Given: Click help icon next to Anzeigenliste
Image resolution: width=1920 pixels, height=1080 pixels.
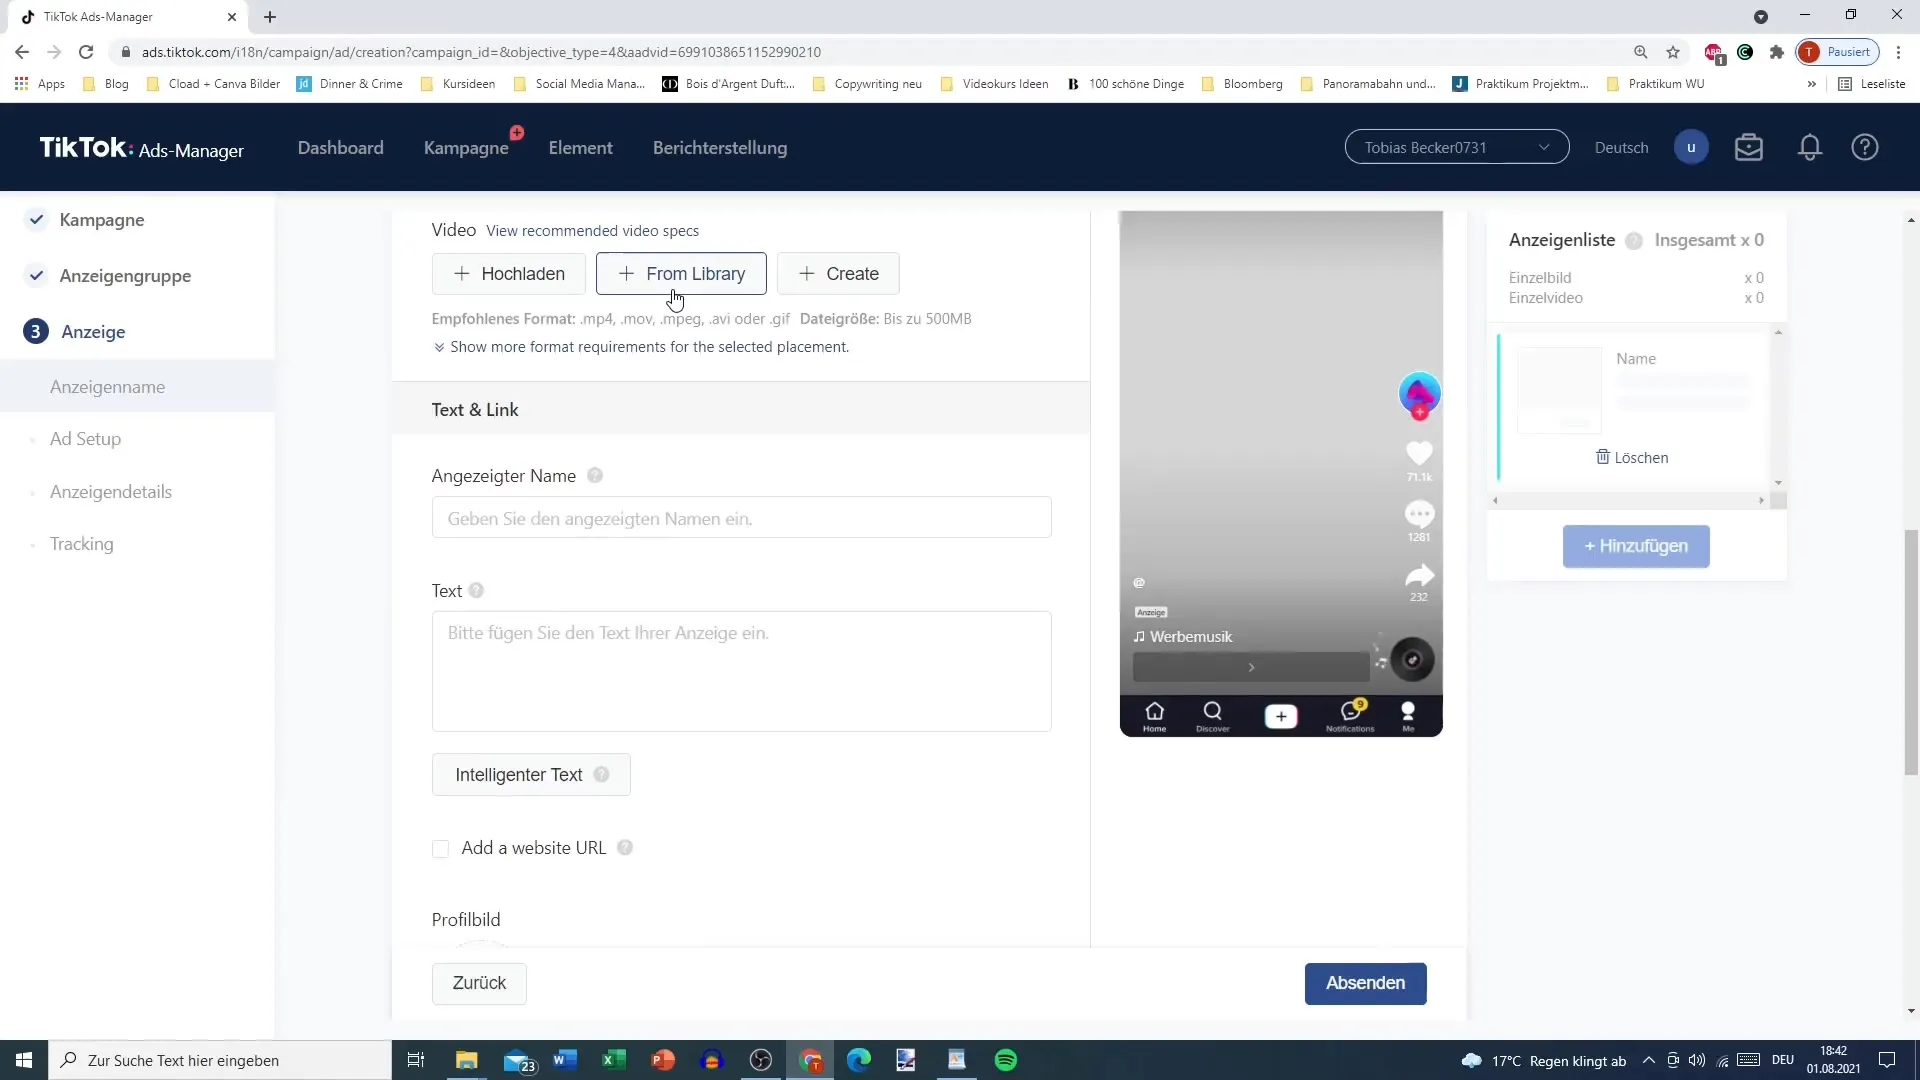Looking at the screenshot, I should [1634, 241].
